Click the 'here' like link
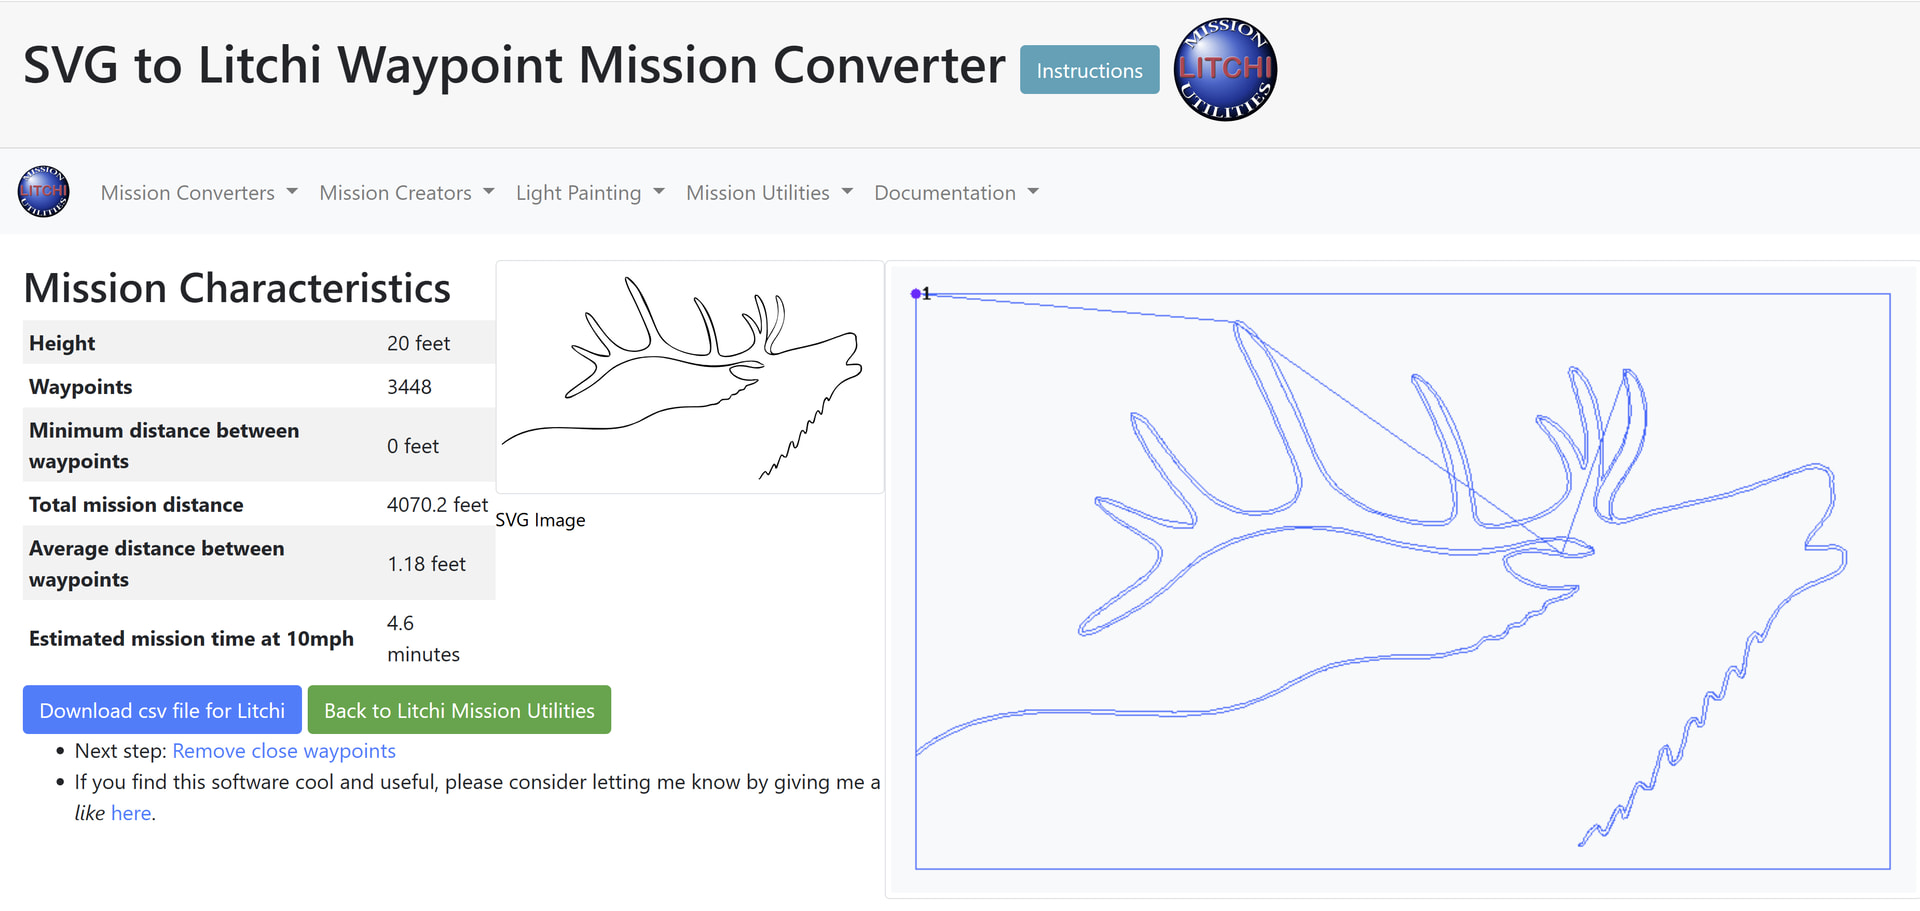Image resolution: width=1920 pixels, height=911 pixels. tap(131, 813)
